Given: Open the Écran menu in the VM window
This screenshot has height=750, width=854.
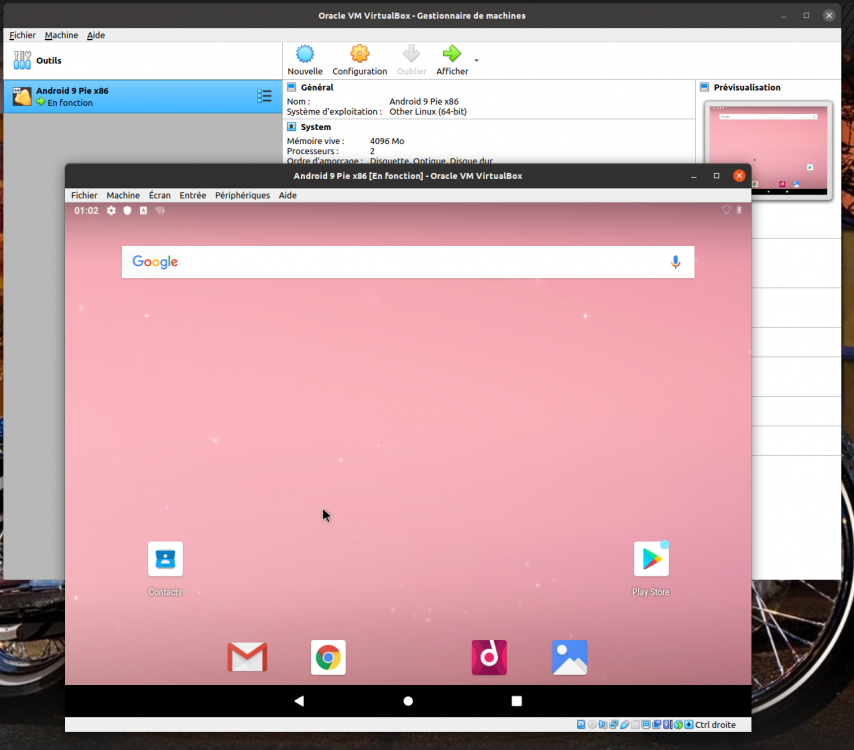Looking at the screenshot, I should coord(160,195).
